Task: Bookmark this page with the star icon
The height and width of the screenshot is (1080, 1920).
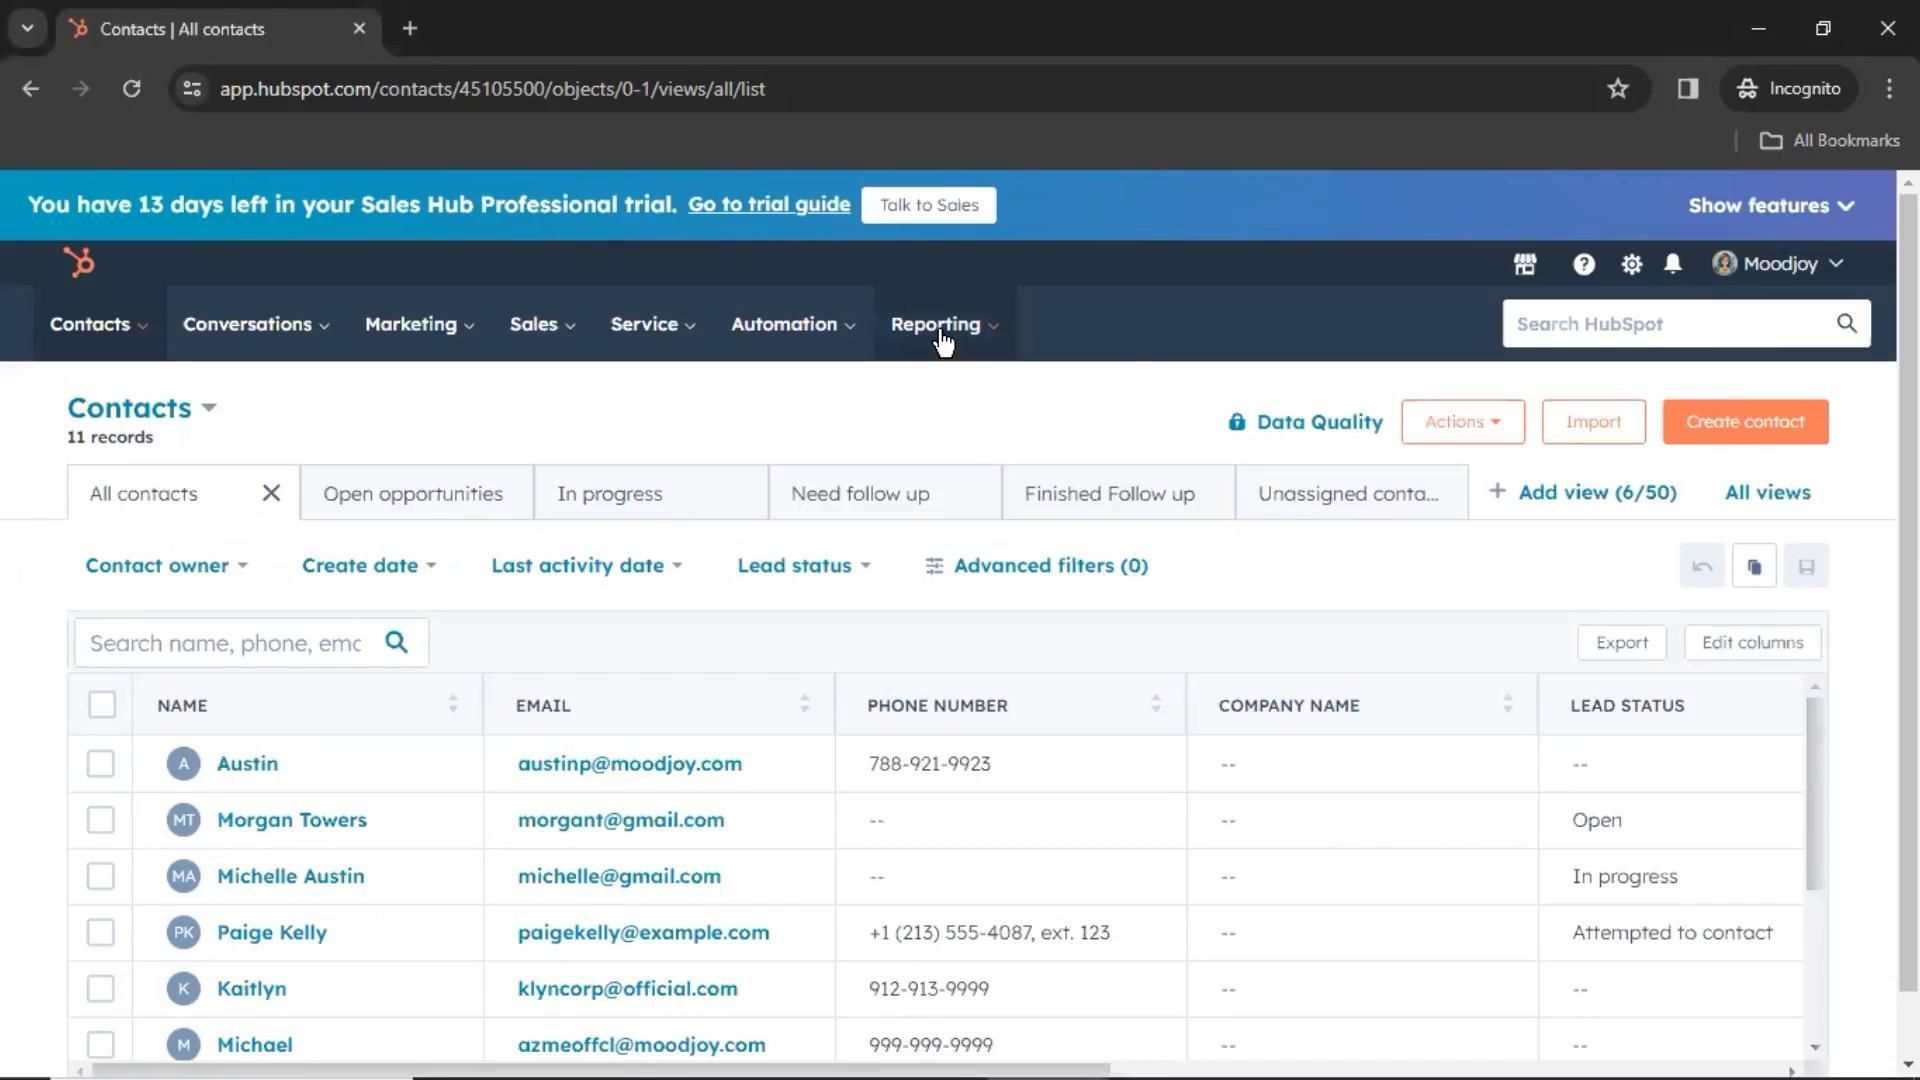Action: coord(1617,89)
